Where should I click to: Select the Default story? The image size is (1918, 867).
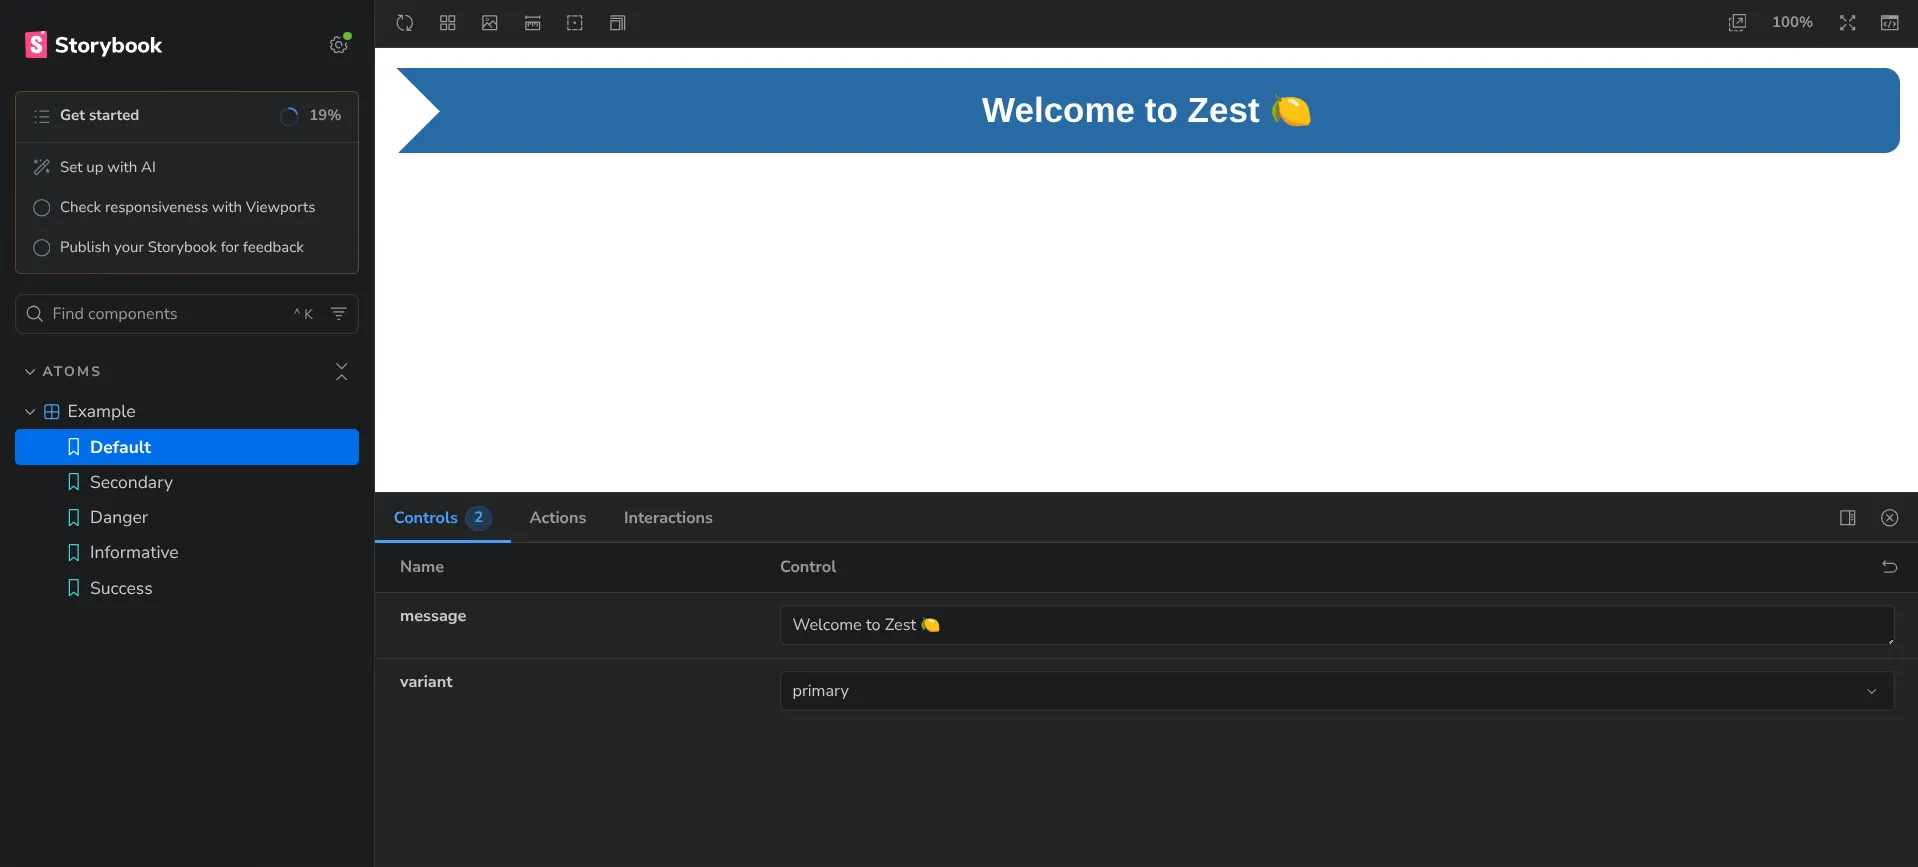187,447
